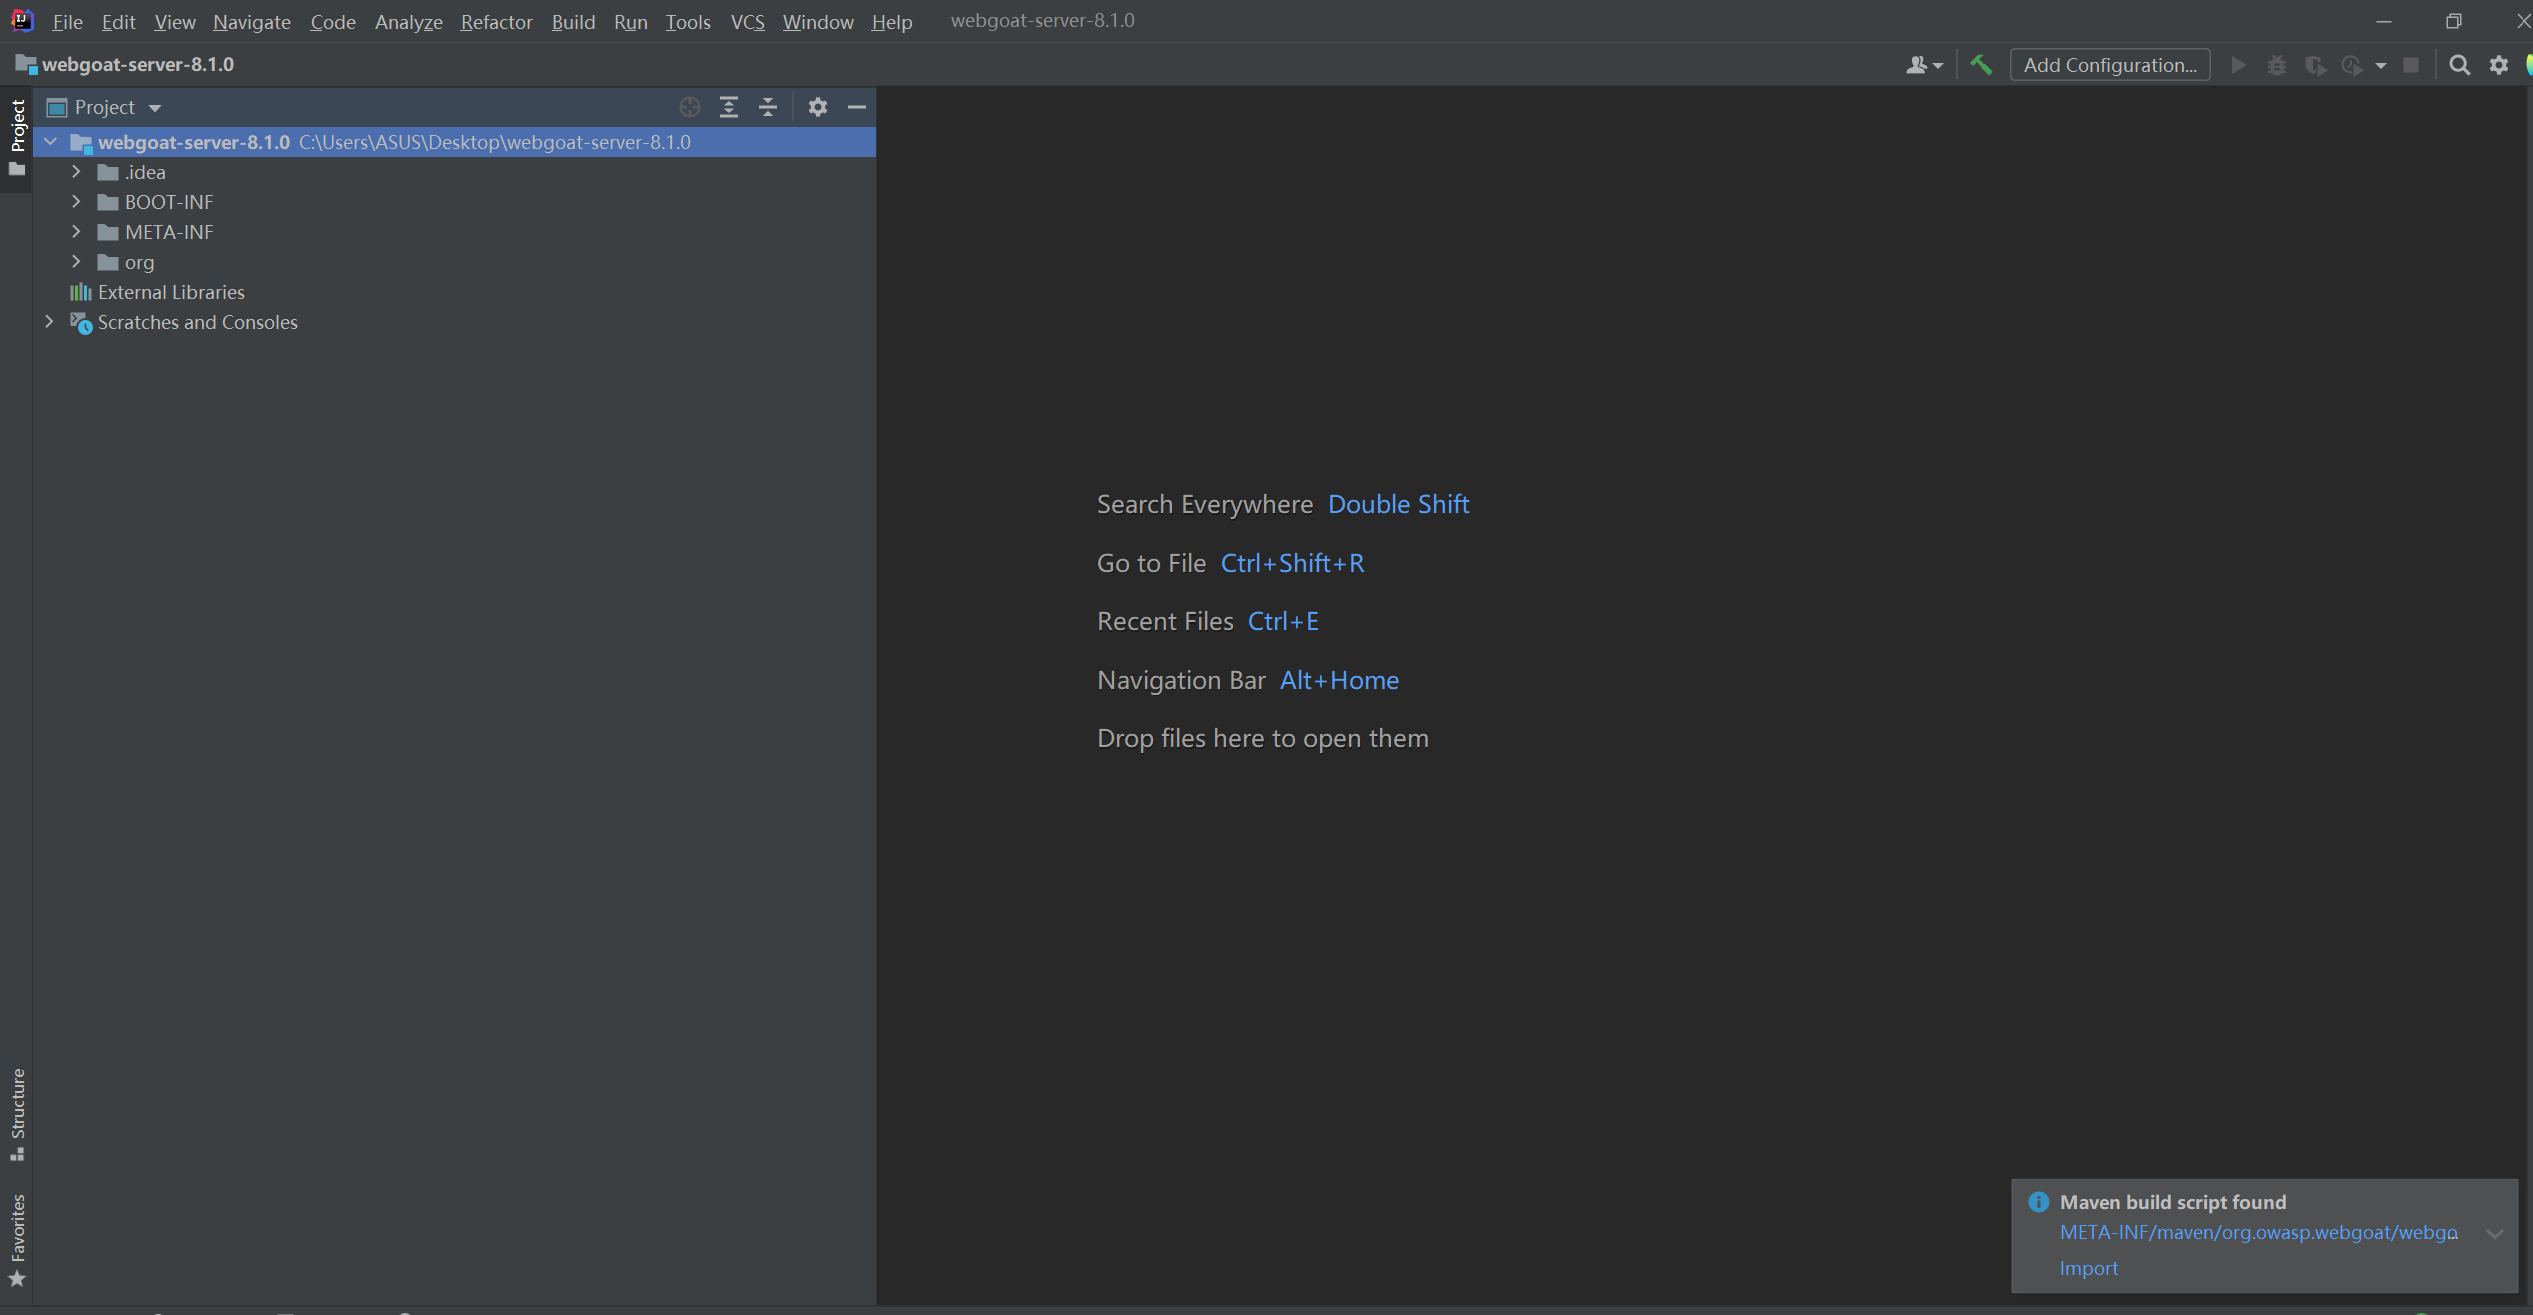This screenshot has width=2533, height=1315.
Task: Open the Refactor menu
Action: pyautogui.click(x=496, y=21)
